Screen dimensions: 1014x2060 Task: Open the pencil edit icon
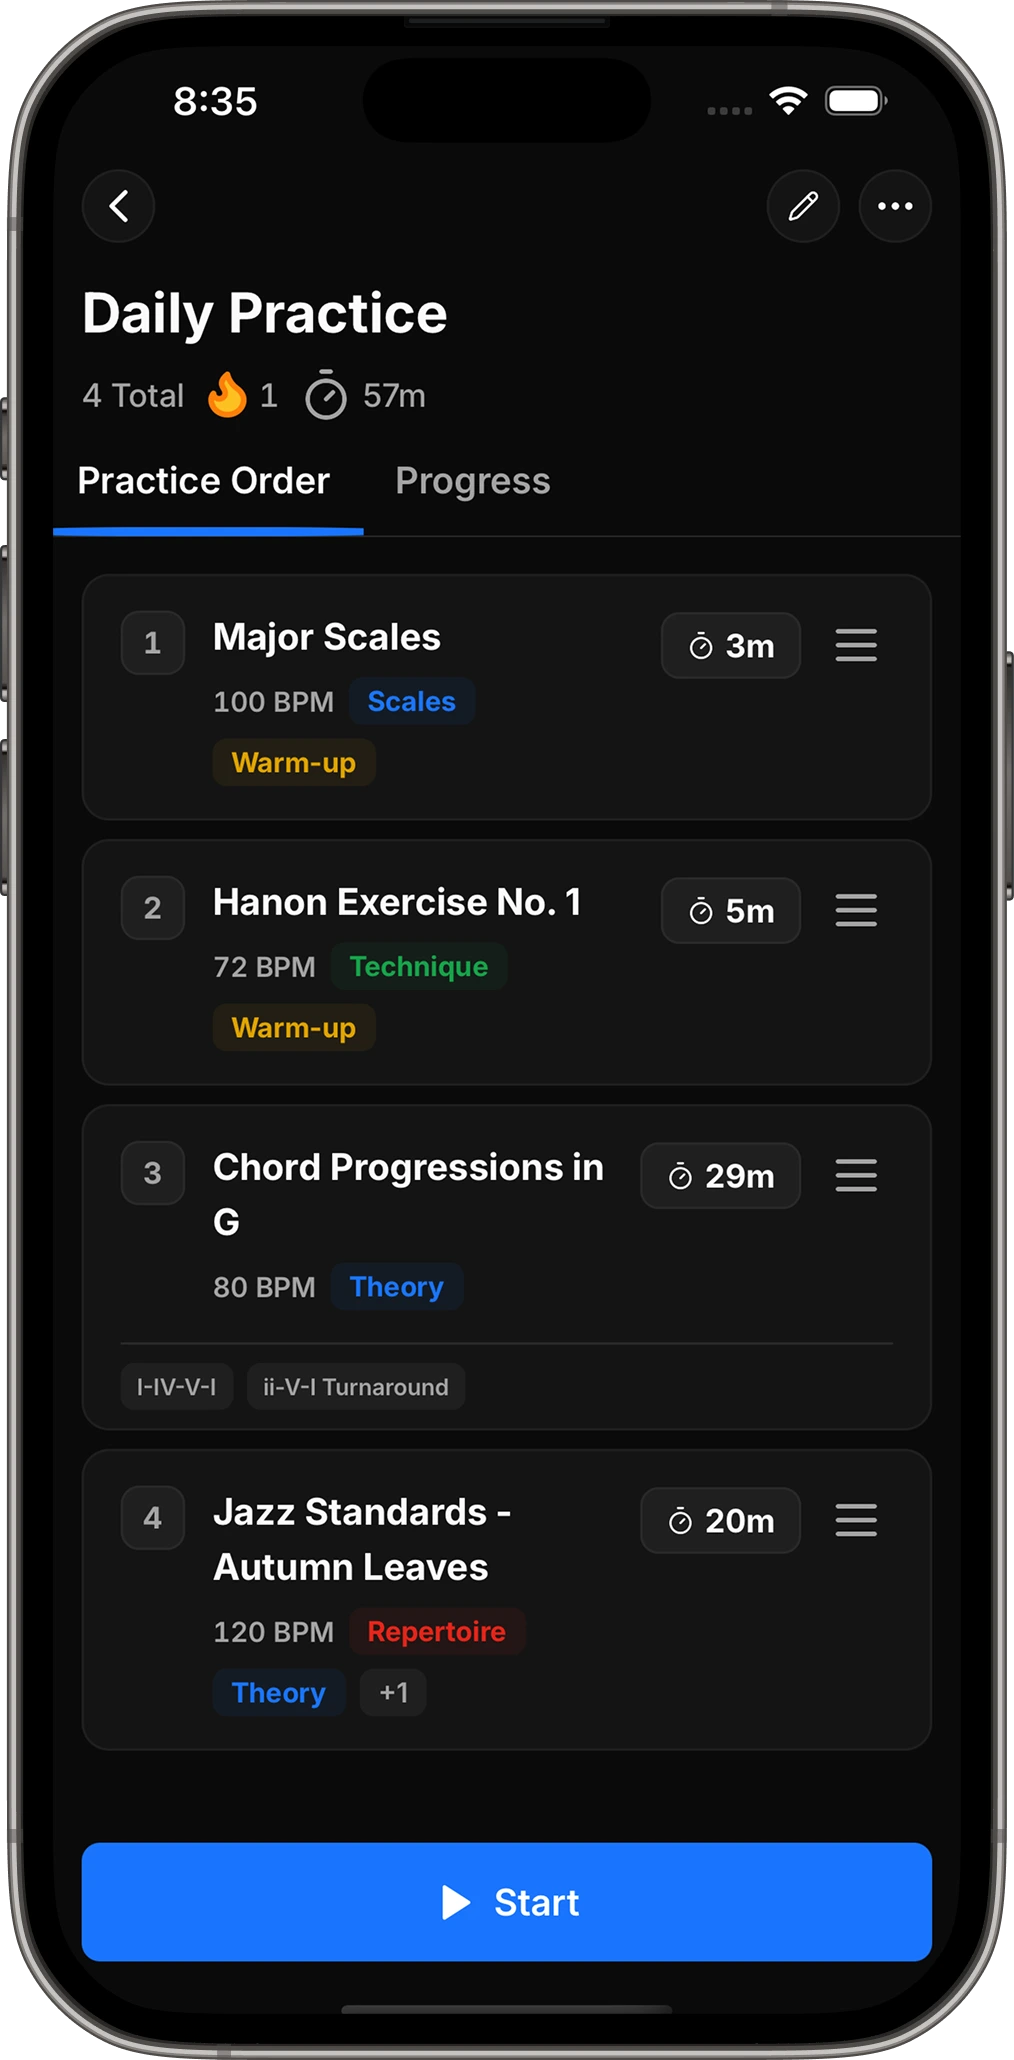803,206
